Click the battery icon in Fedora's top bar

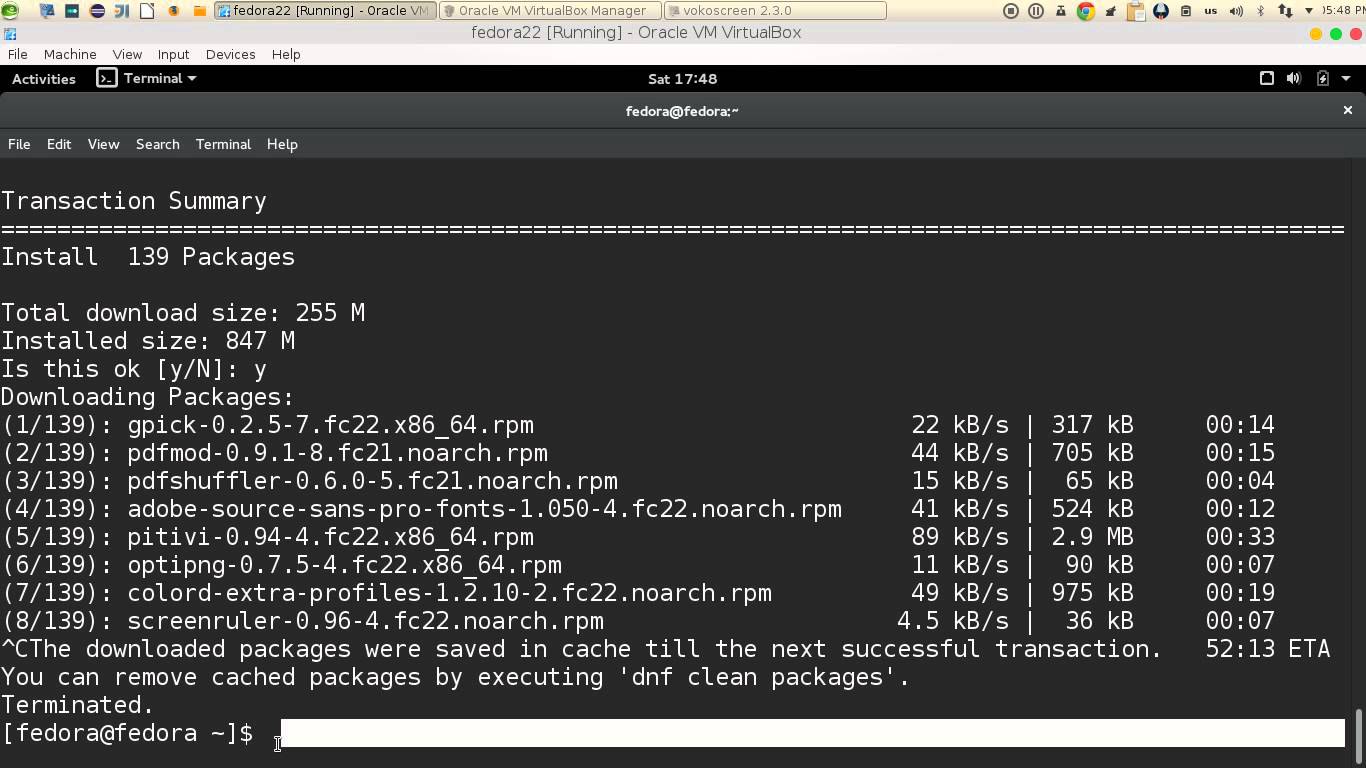click(x=1322, y=78)
